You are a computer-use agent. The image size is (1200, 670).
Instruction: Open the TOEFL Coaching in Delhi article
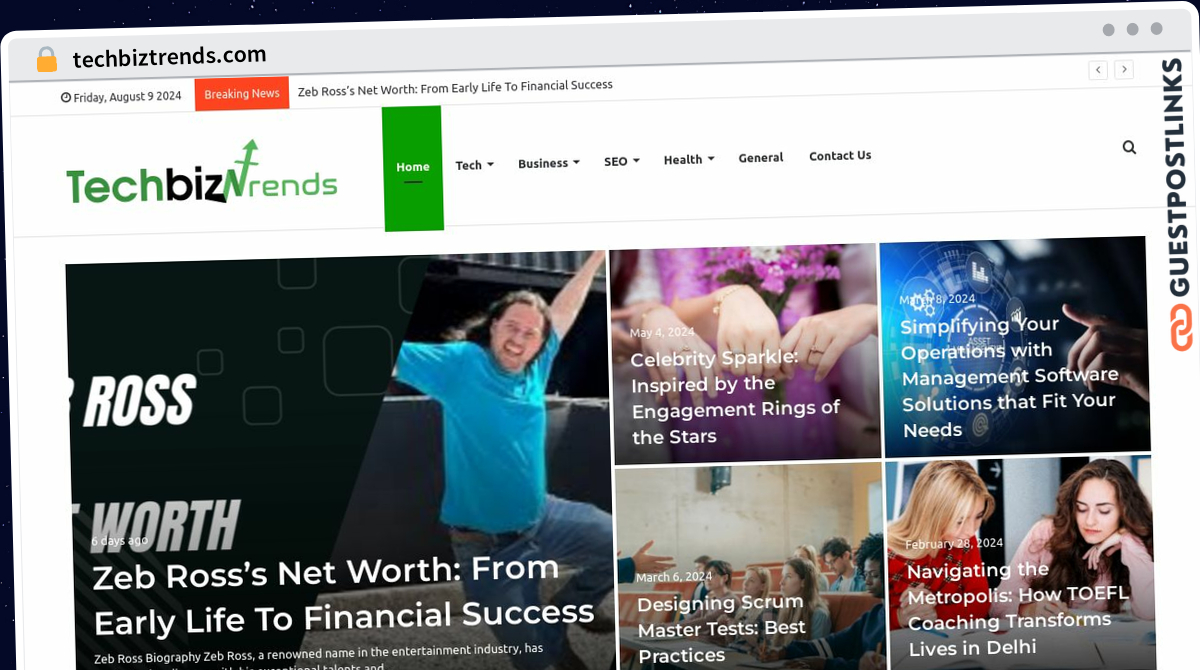coord(1018,608)
